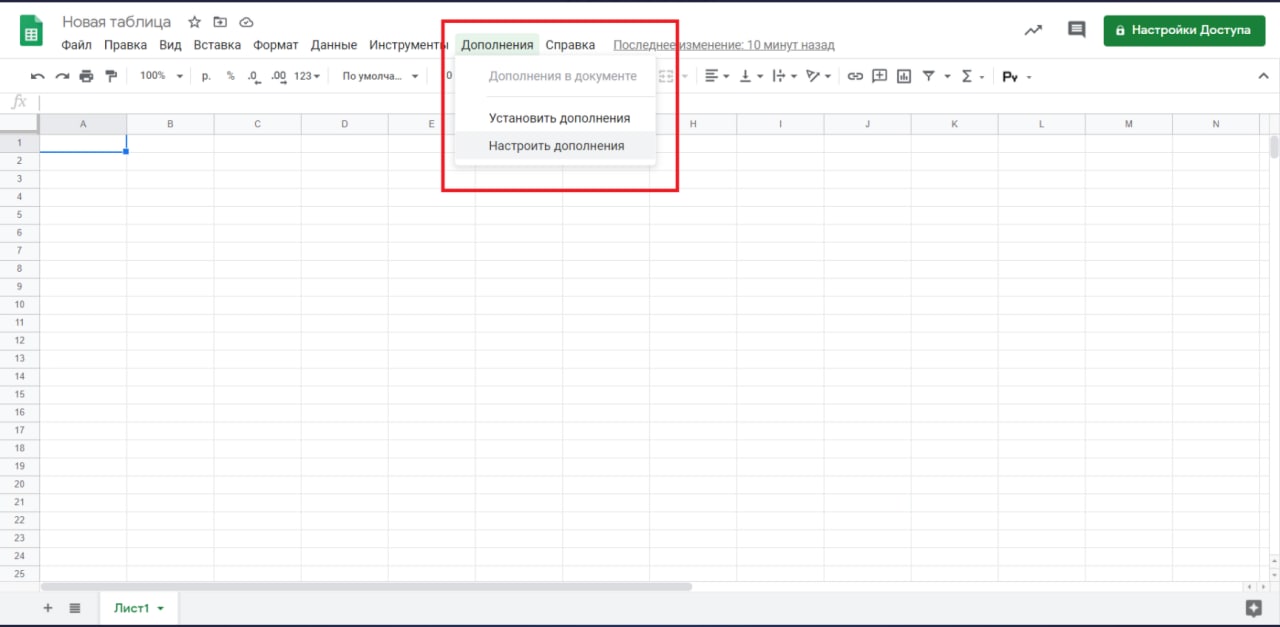The image size is (1280, 627).
Task: Open horizontal align dropdown
Action: tap(717, 76)
